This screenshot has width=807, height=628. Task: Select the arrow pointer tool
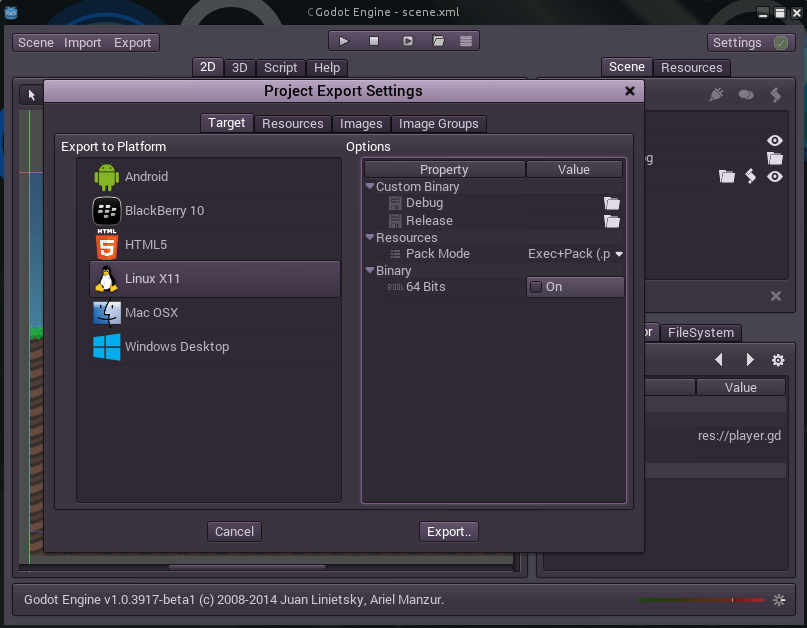click(31, 95)
